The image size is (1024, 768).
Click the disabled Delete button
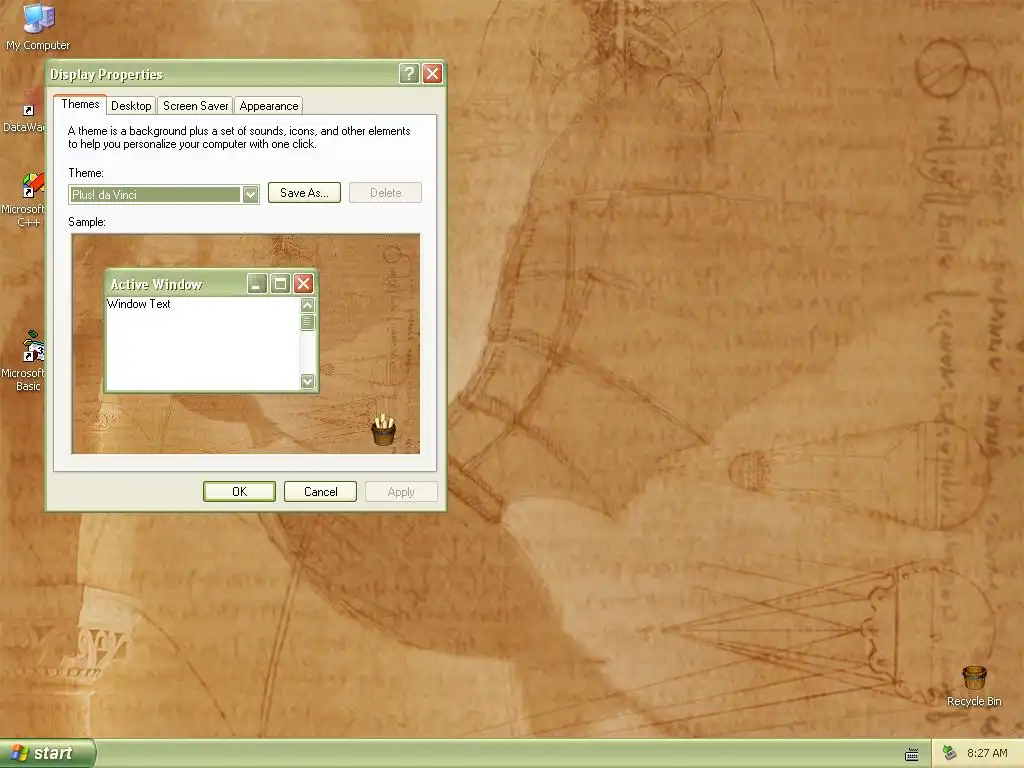coord(385,193)
